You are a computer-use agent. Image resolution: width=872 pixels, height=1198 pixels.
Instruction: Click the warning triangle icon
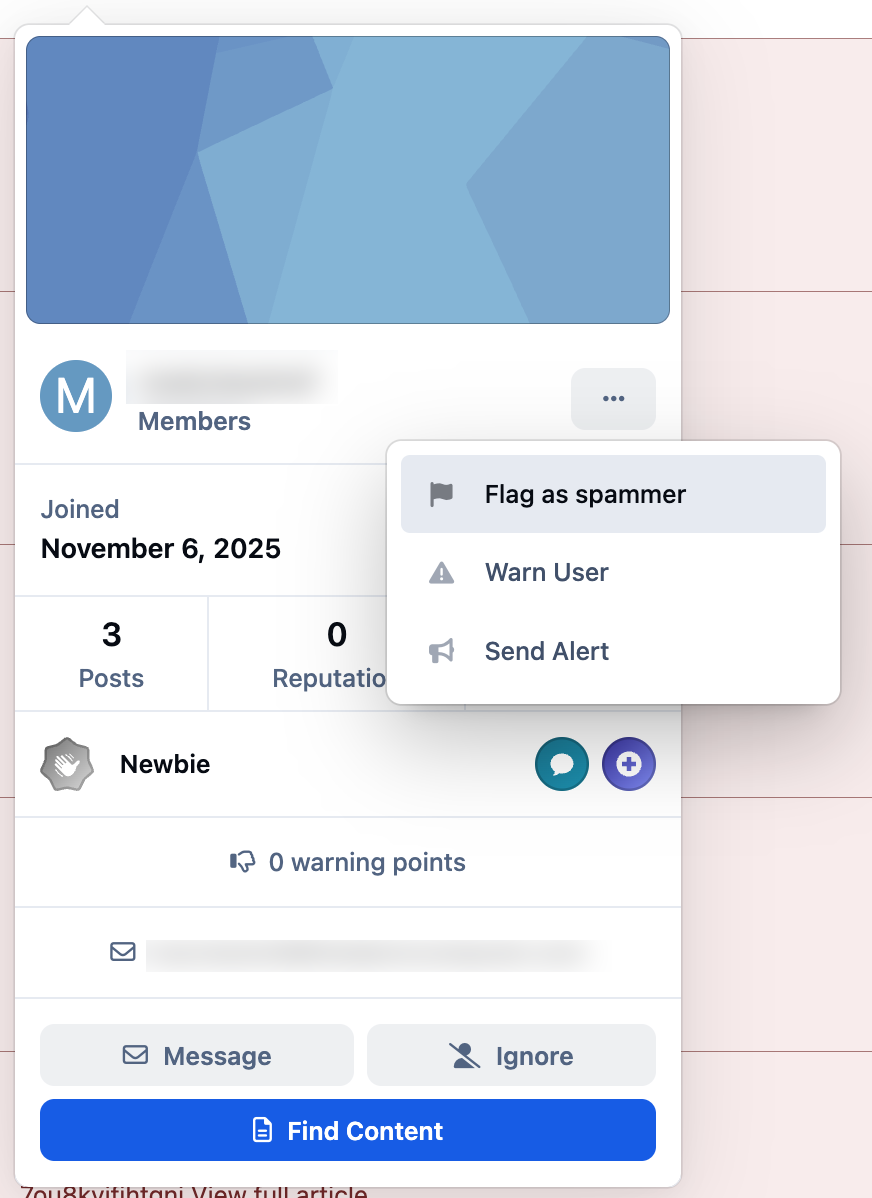[441, 572]
